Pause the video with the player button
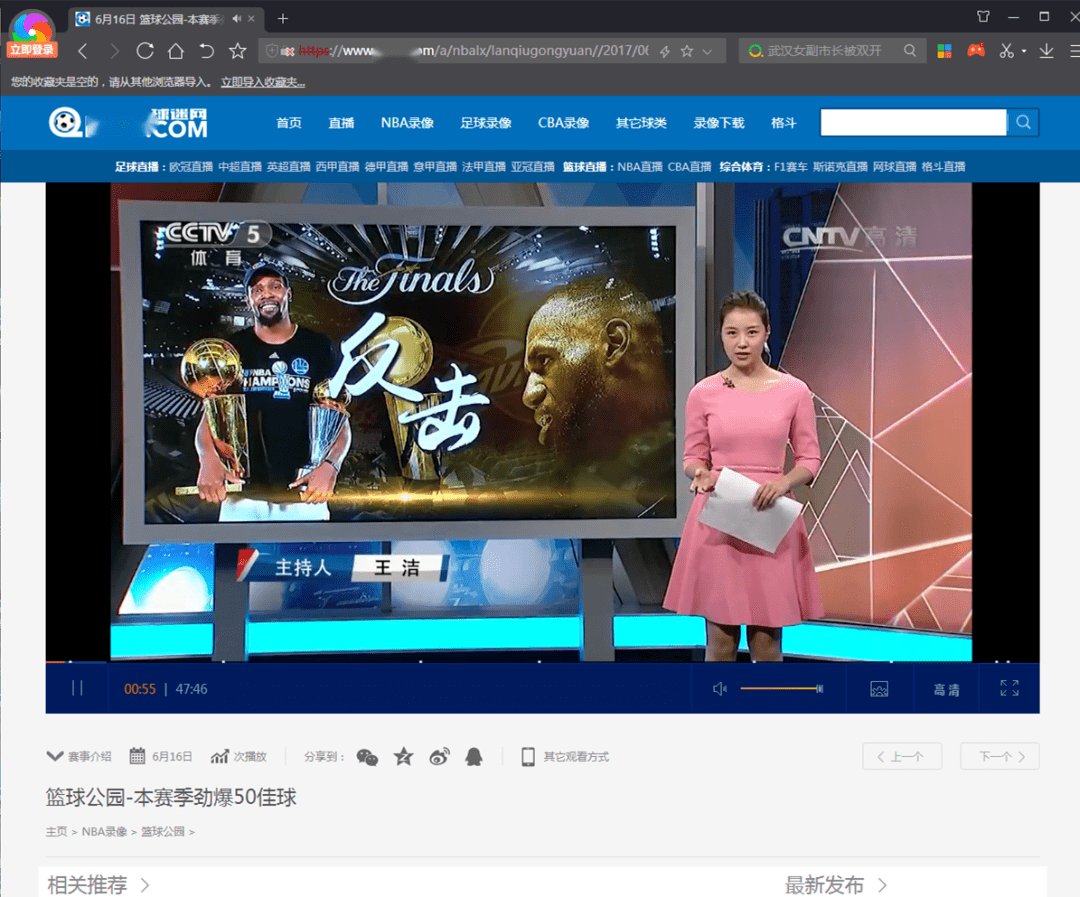Screen dimensions: 1080x897 click(x=77, y=688)
